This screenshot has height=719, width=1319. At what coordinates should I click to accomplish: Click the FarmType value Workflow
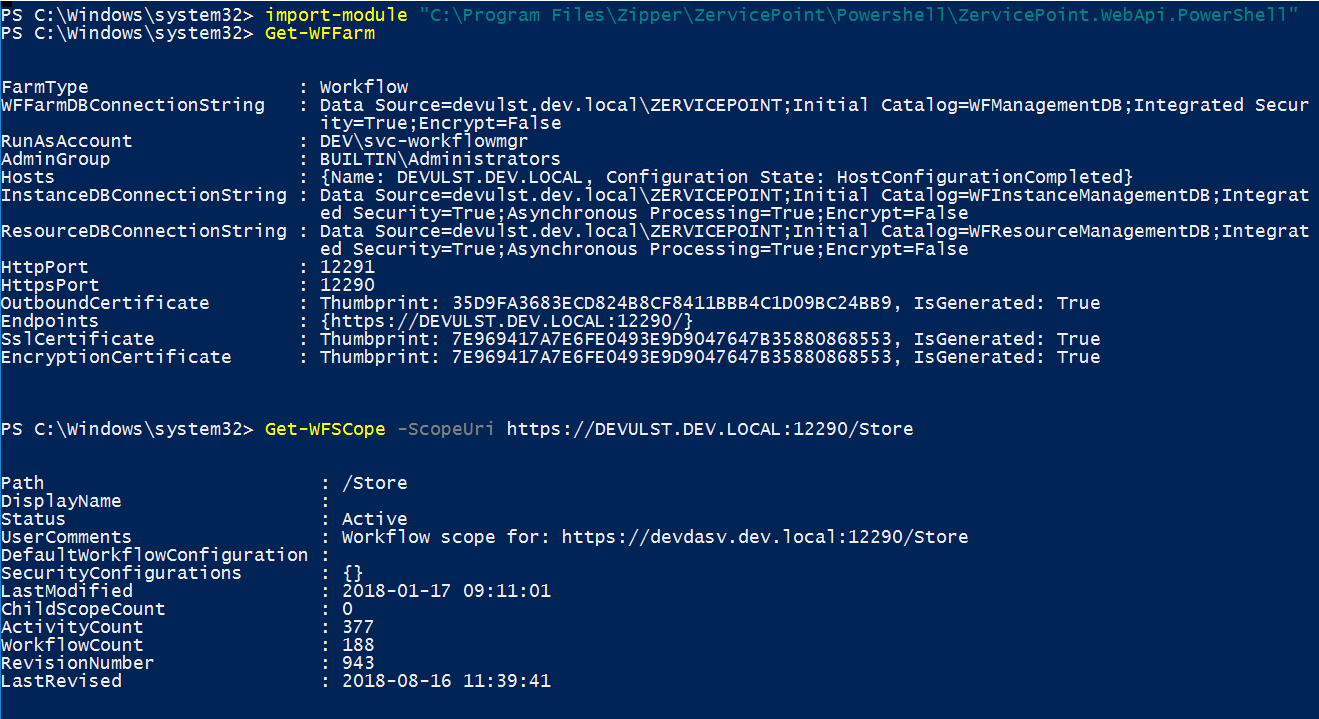click(x=364, y=87)
